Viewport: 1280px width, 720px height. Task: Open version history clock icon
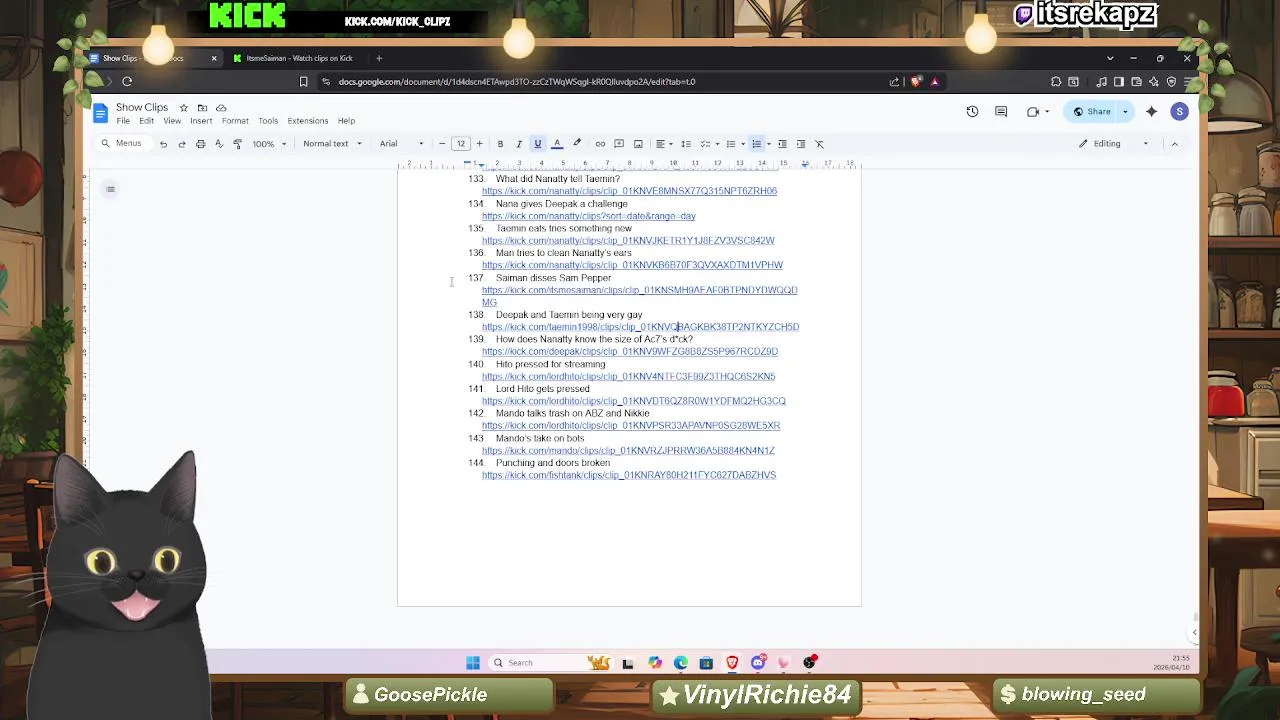coord(972,112)
